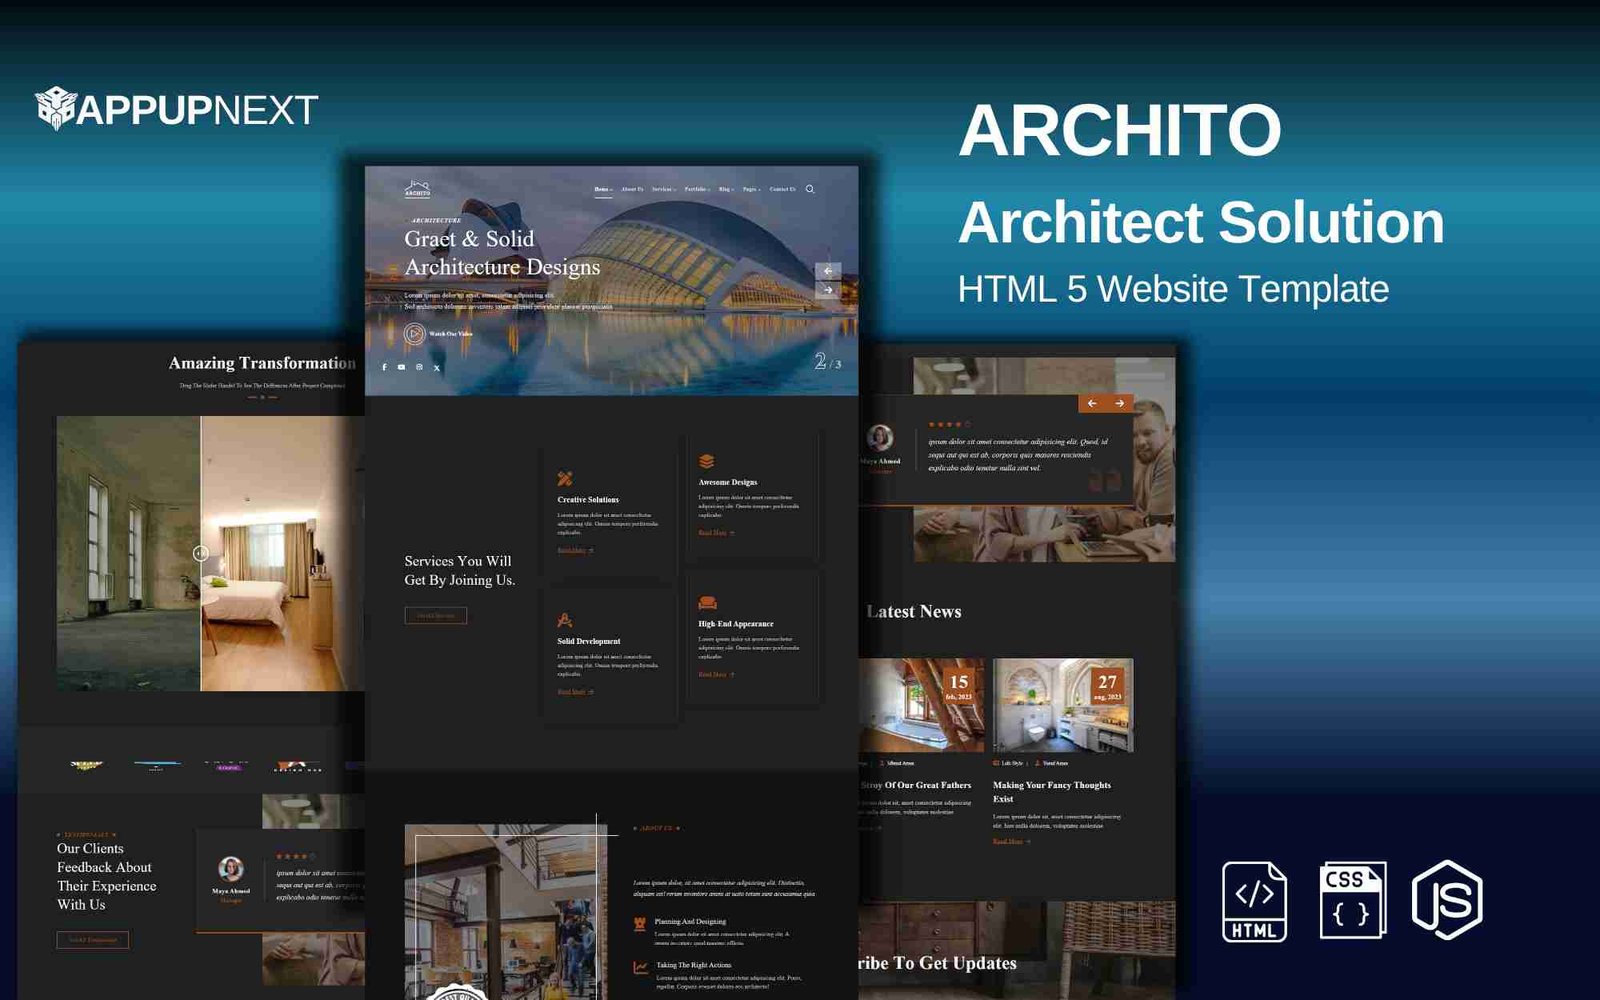
Task: Click the Creative Solutions card title
Action: [x=588, y=500]
